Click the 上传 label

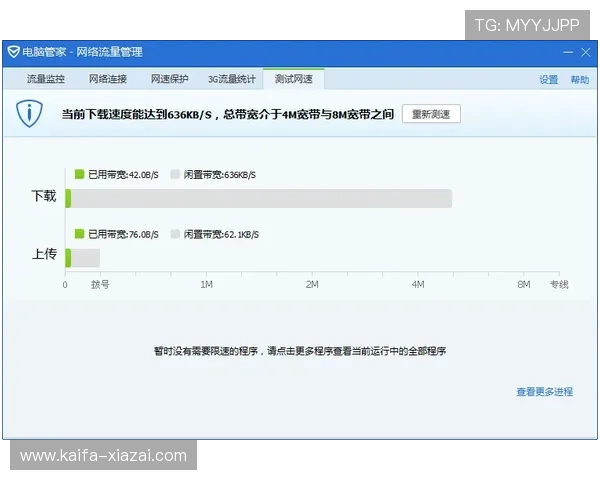(x=44, y=254)
